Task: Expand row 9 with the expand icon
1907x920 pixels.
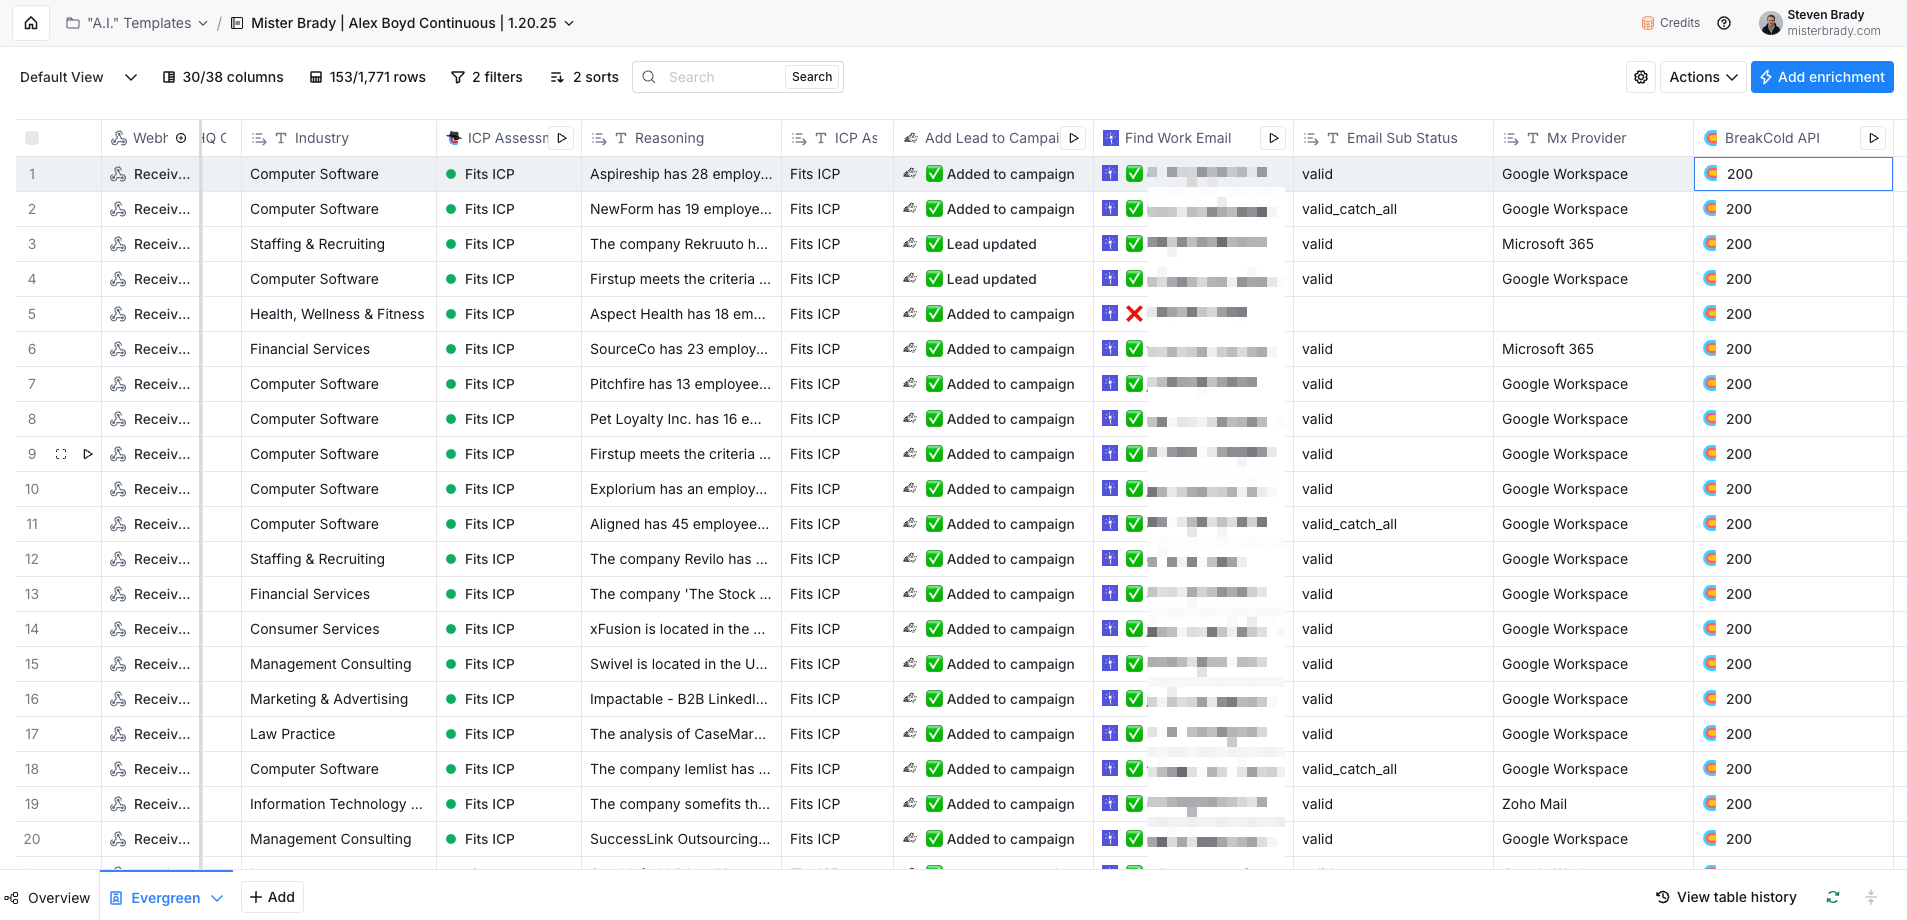Action: 61,454
